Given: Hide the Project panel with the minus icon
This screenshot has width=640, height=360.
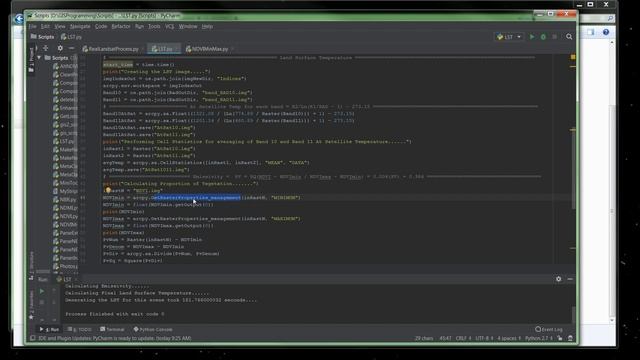Looking at the screenshot, I should pyautogui.click(x=71, y=48).
